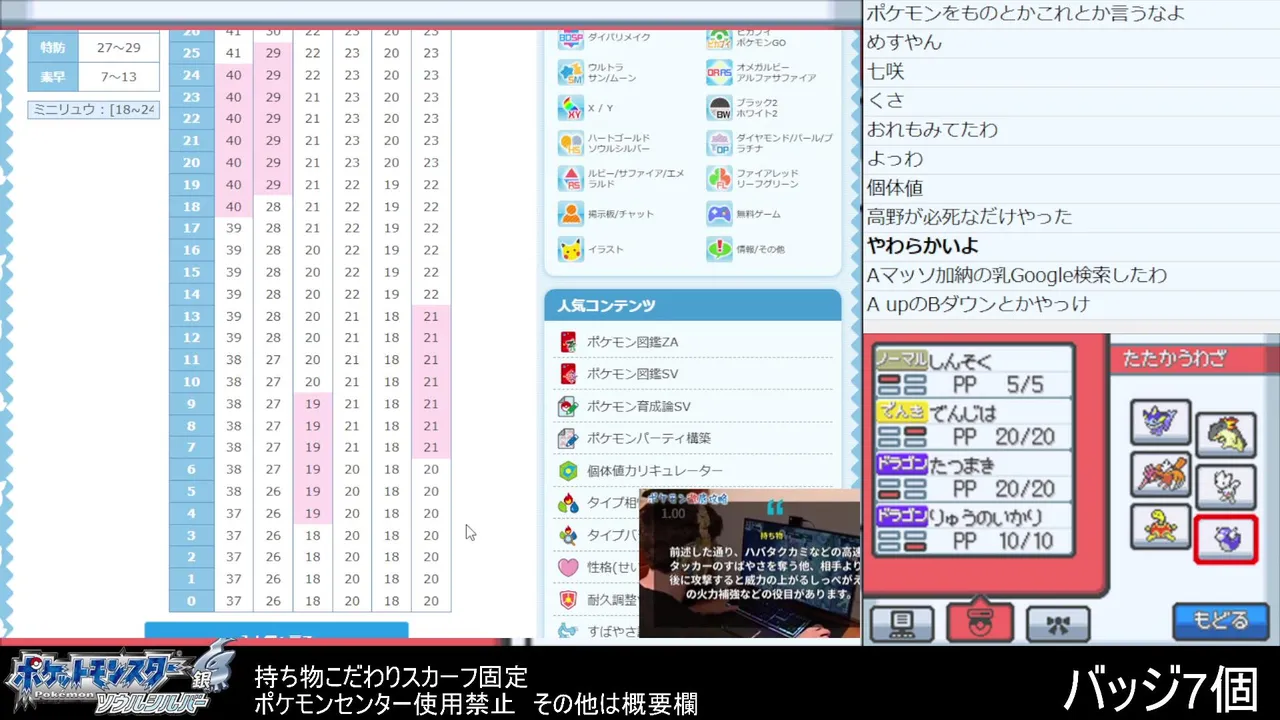
Task: Open the info/other exclamation icon
Action: [719, 249]
